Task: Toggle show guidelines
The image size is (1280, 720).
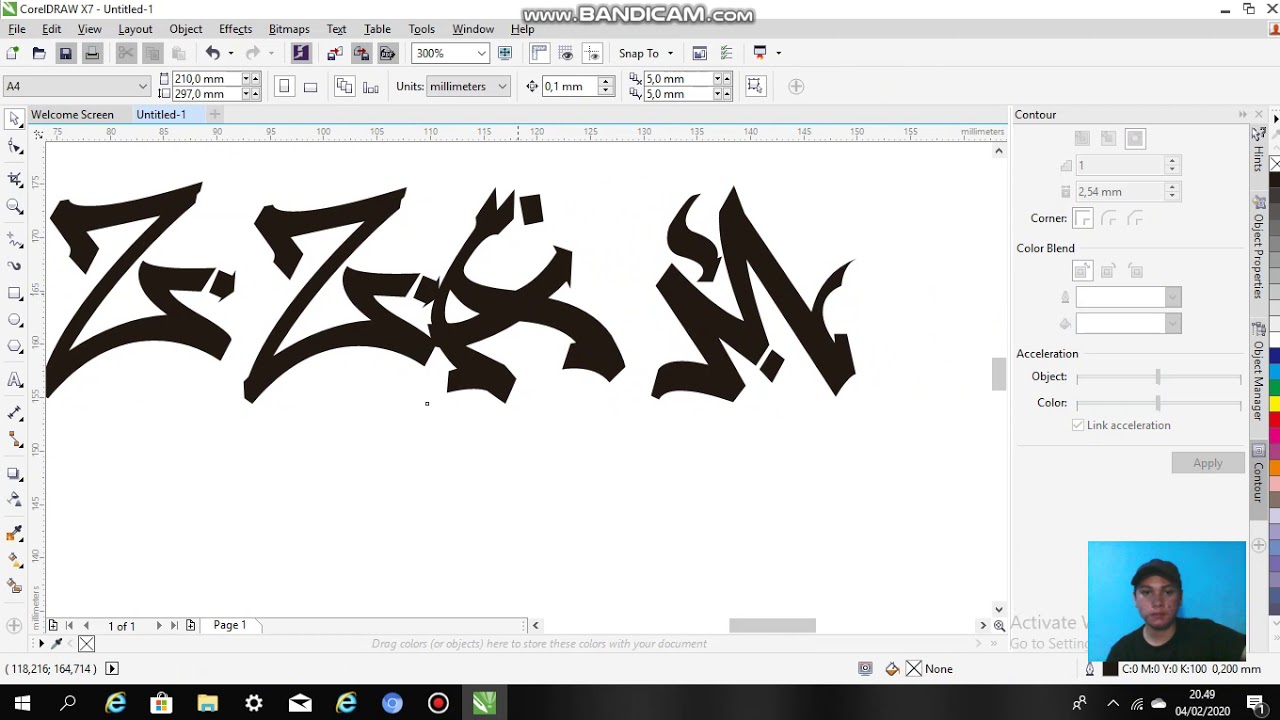Action: (592, 53)
